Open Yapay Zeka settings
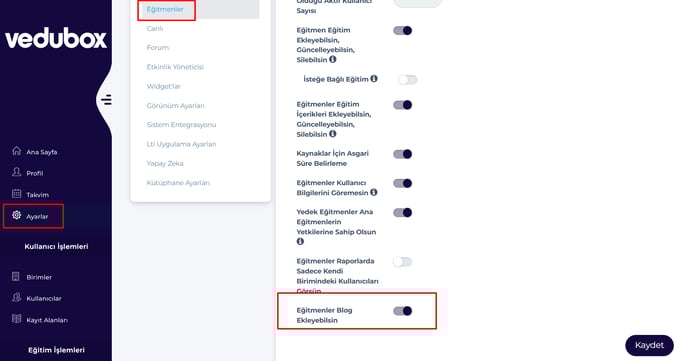This screenshot has width=688, height=361. click(x=165, y=163)
